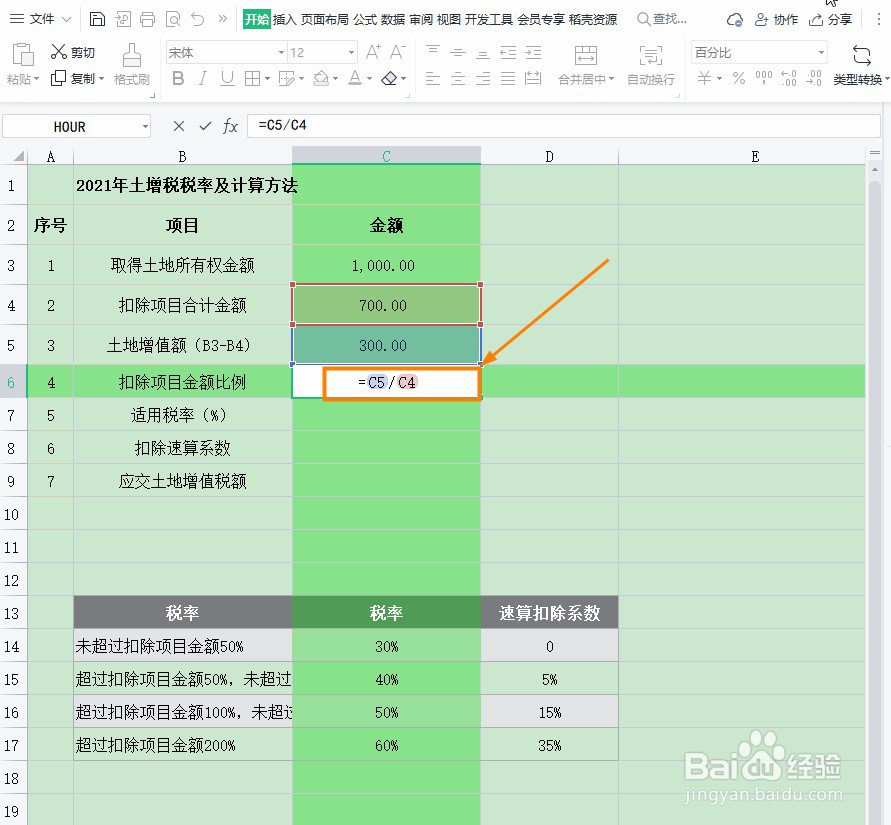Click the Insert Function (fx) icon
This screenshot has width=891, height=825.
[x=232, y=126]
